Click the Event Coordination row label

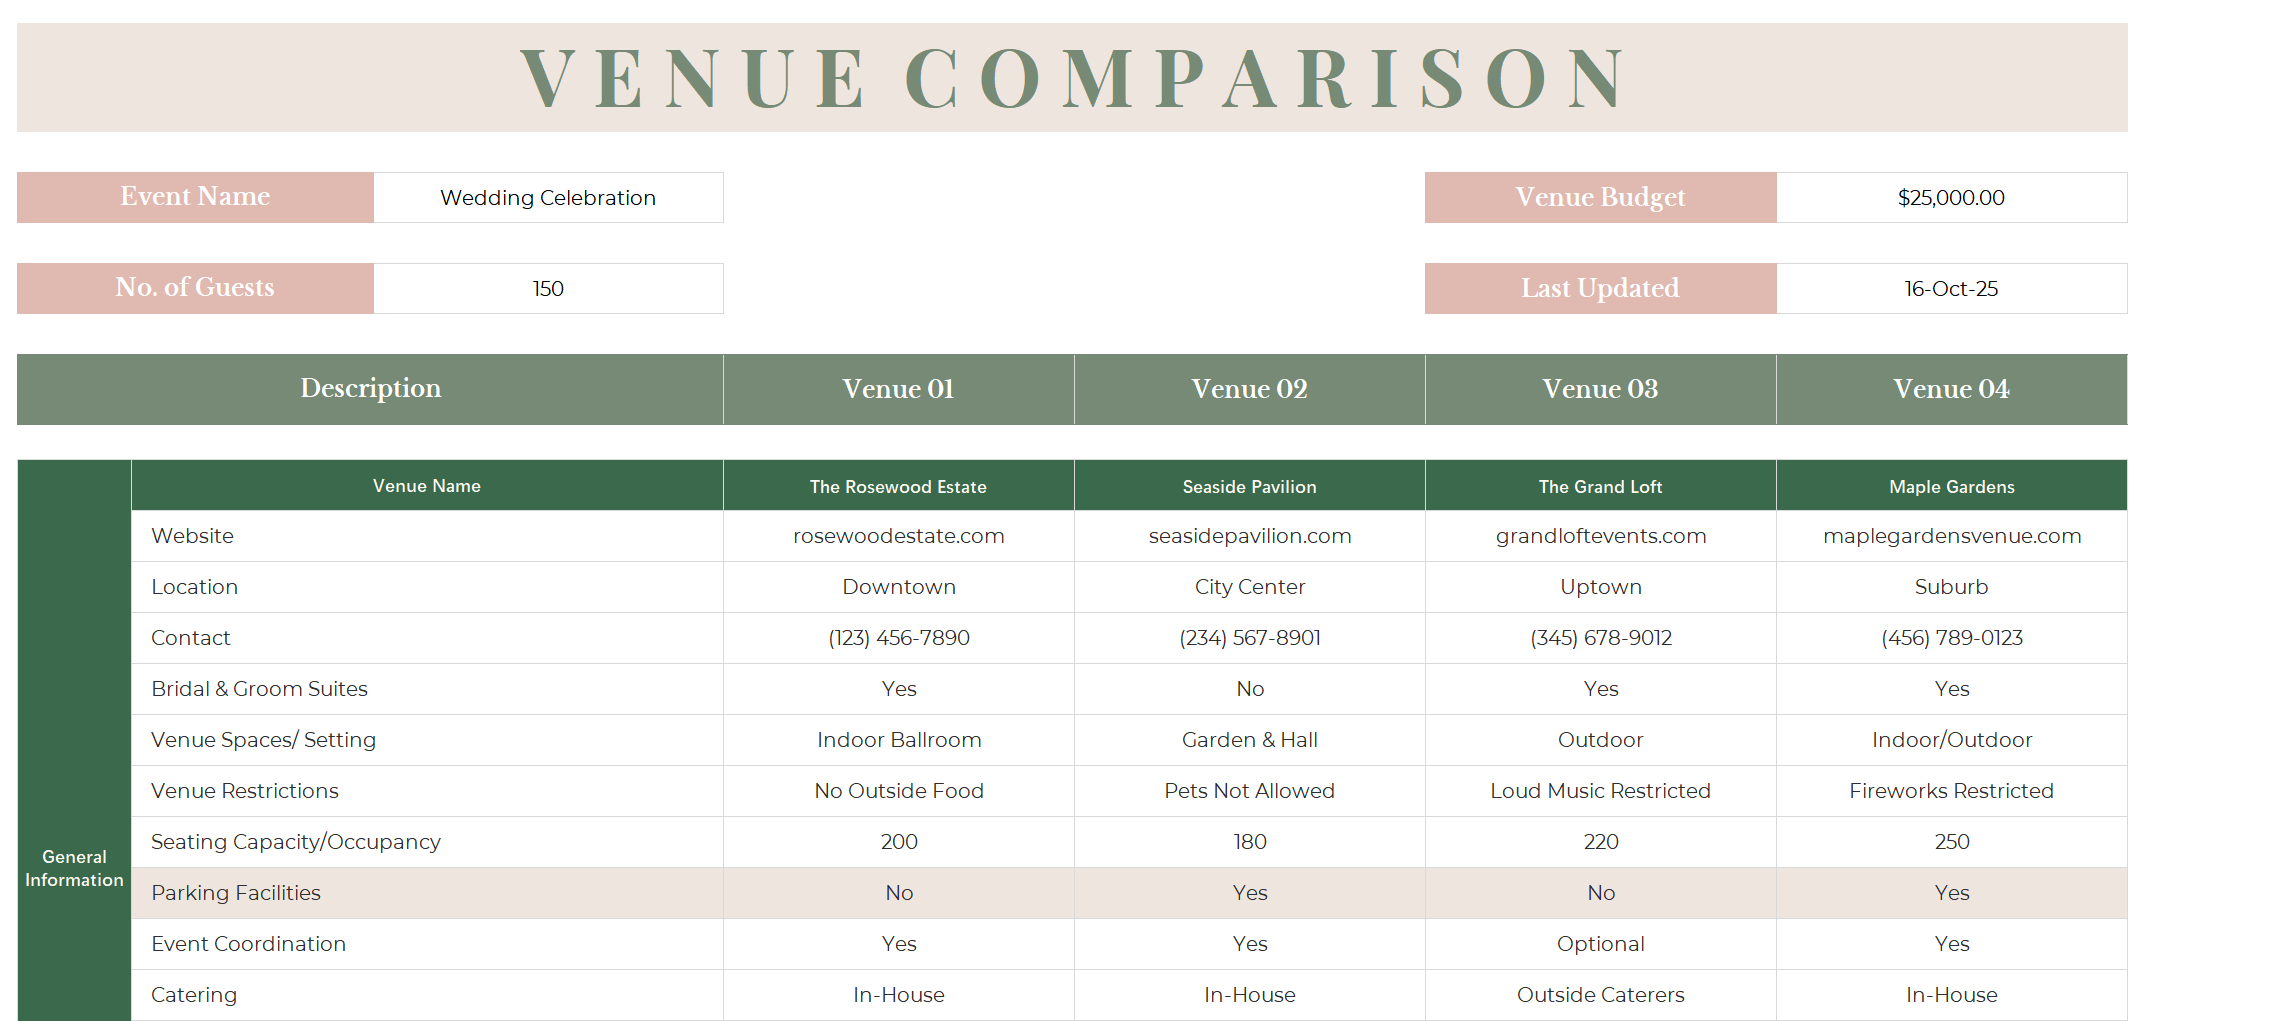427,944
